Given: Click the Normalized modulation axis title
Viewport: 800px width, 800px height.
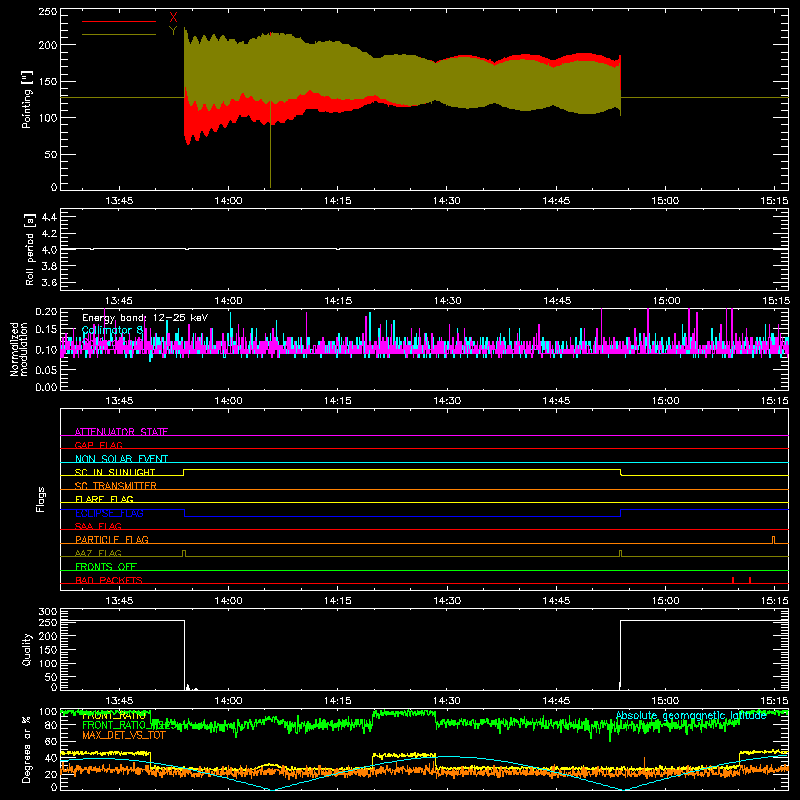Looking at the screenshot, I should click(x=19, y=349).
